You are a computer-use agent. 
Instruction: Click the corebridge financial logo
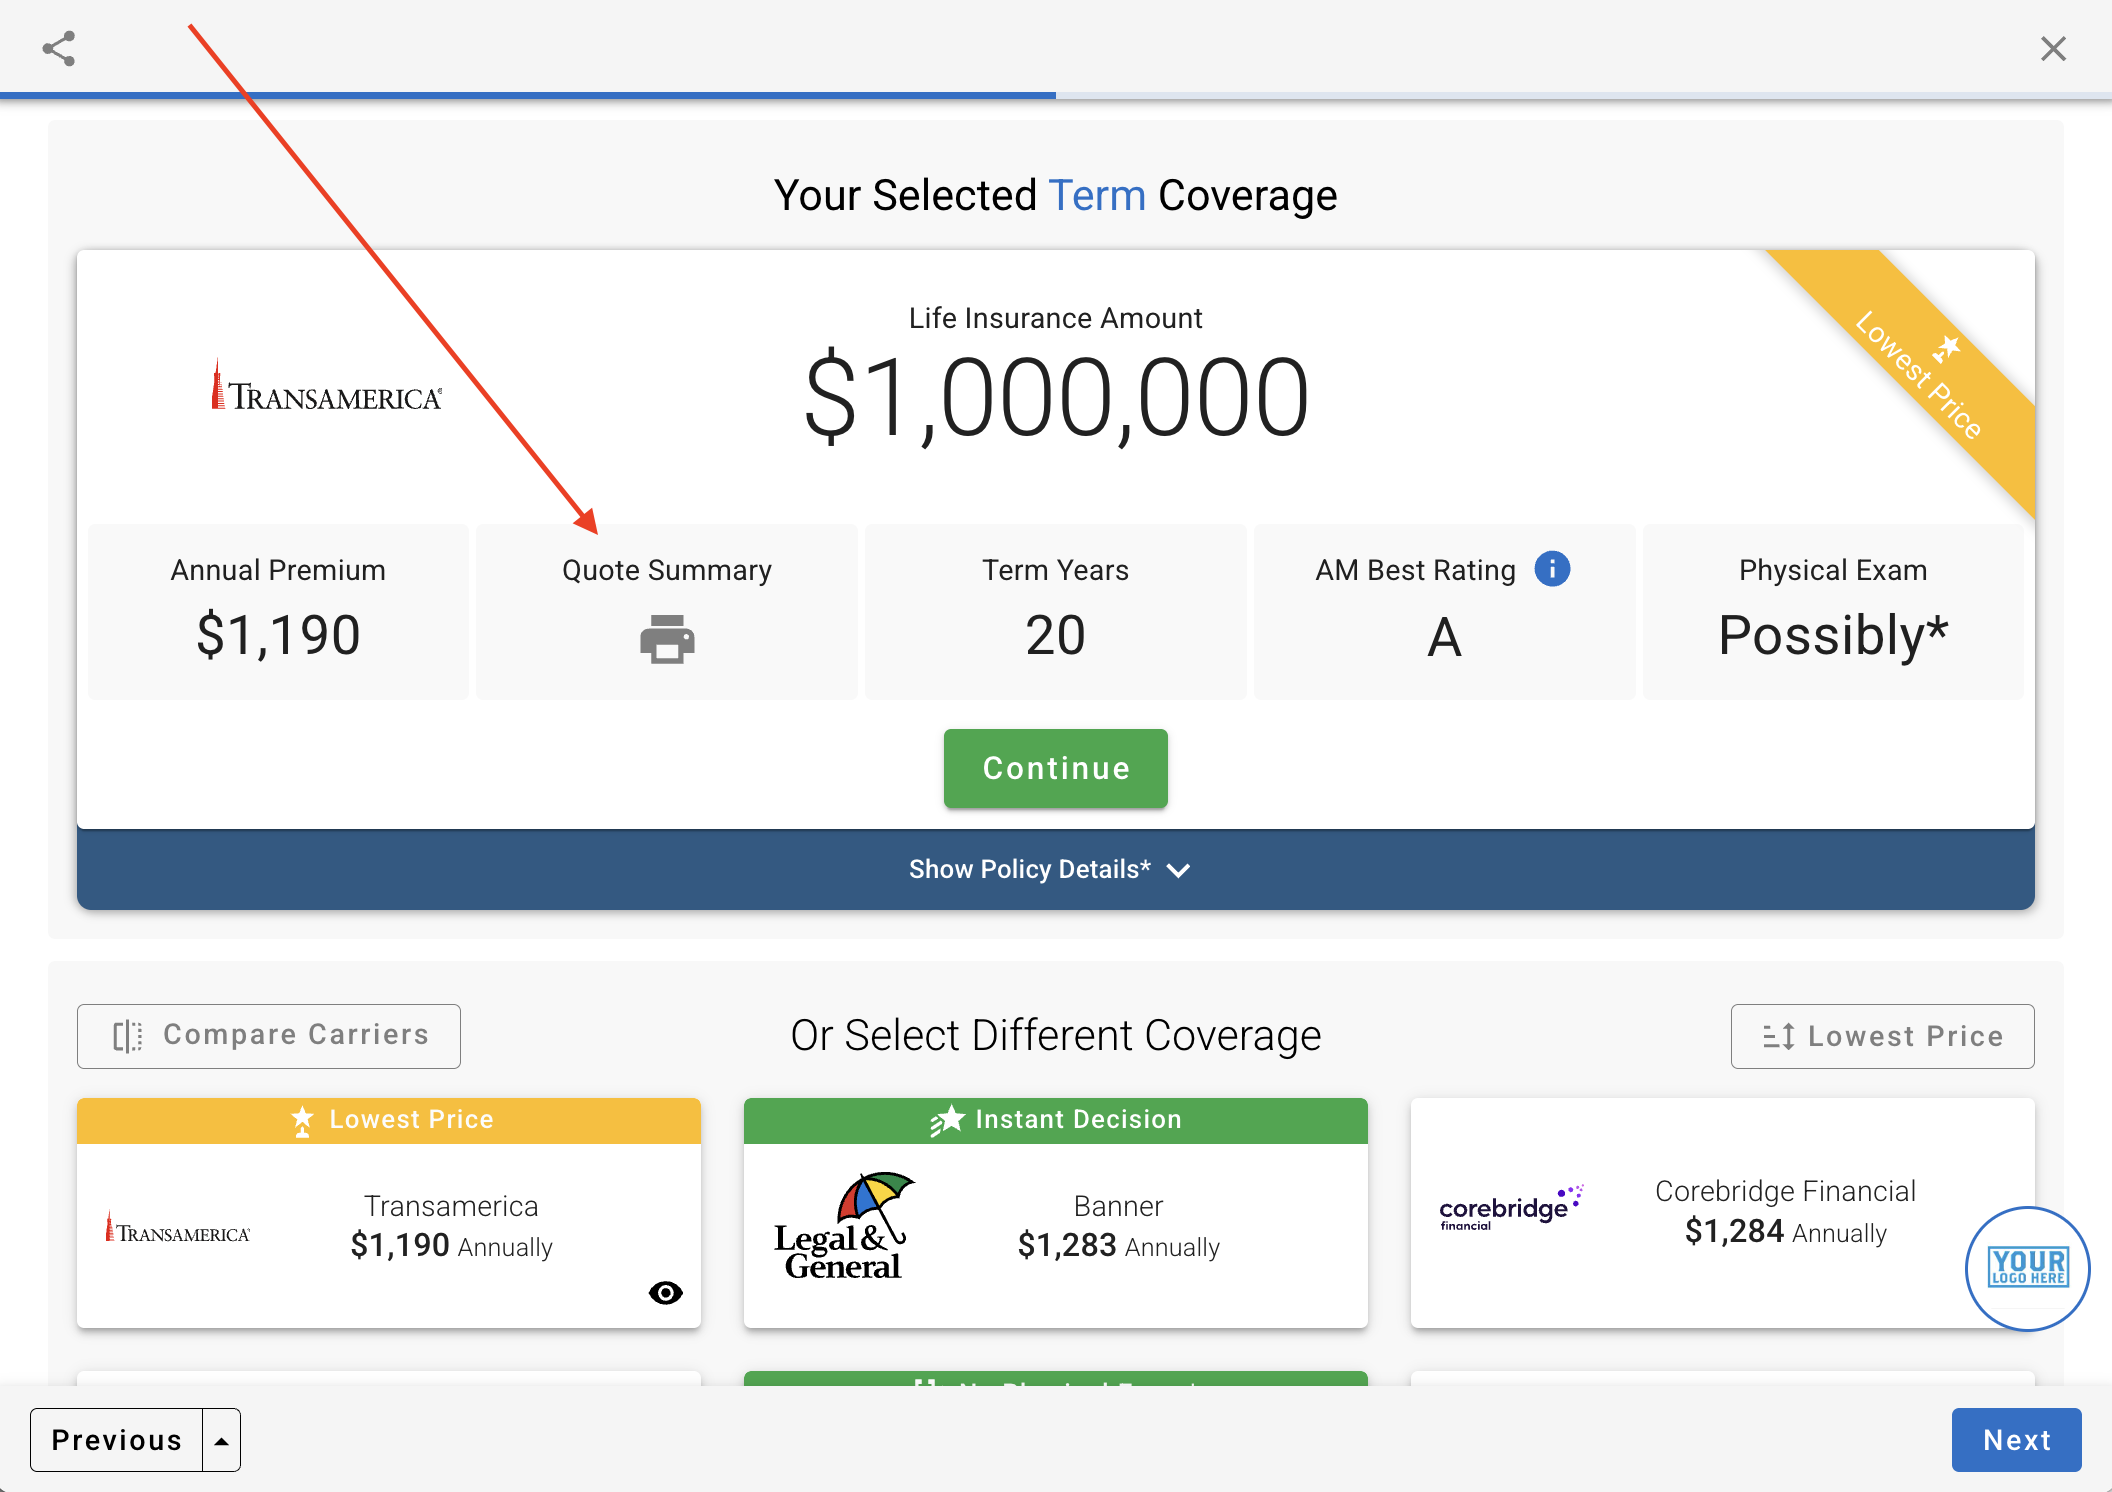[1511, 1208]
